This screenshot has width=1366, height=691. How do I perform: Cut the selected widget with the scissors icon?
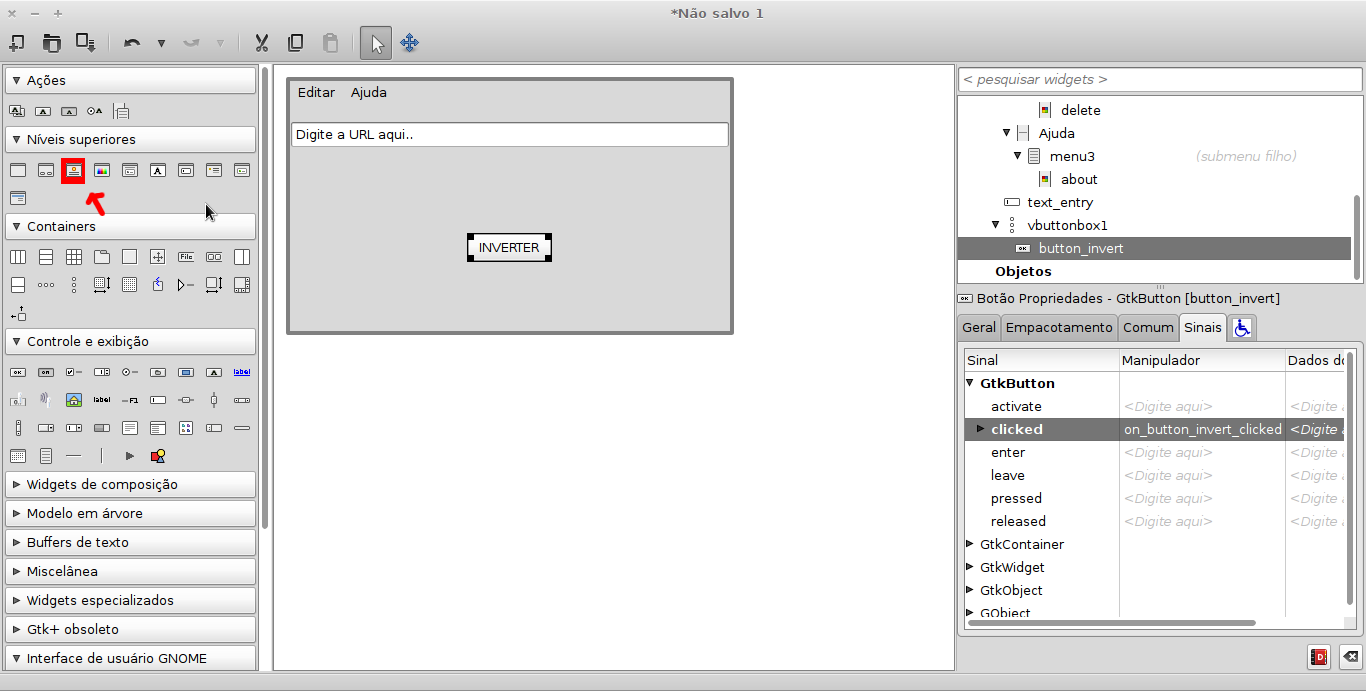coord(261,42)
